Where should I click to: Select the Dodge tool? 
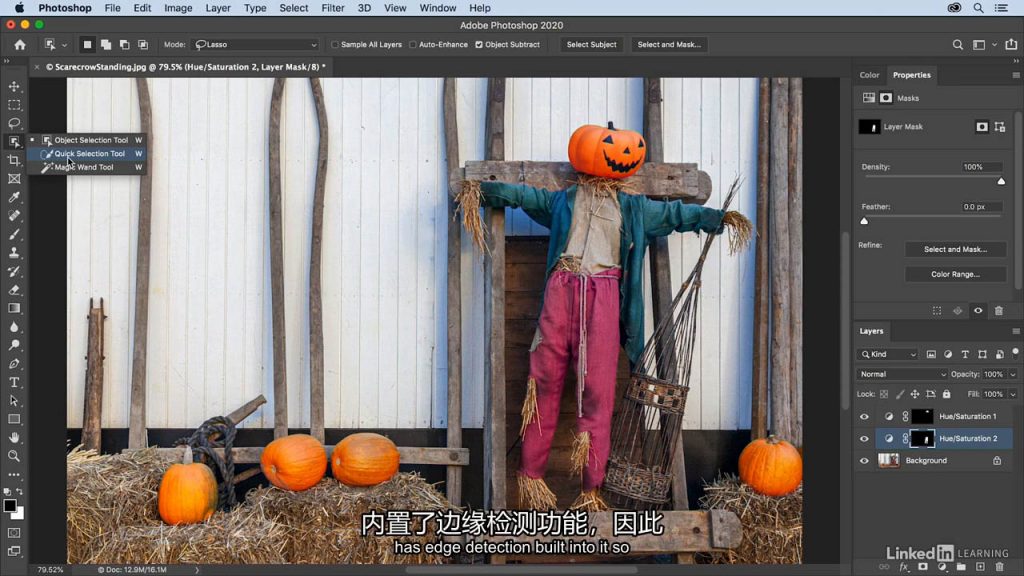(x=14, y=345)
